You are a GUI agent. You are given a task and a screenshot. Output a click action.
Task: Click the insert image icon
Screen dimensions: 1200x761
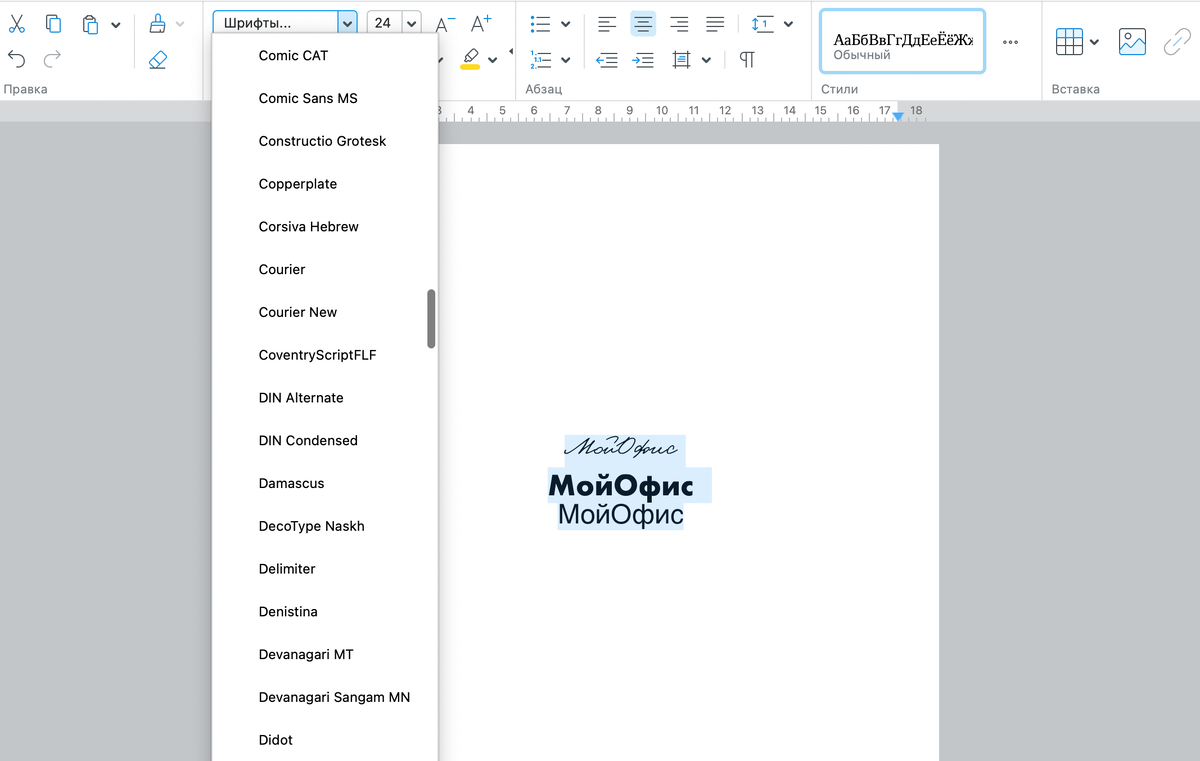click(1132, 42)
